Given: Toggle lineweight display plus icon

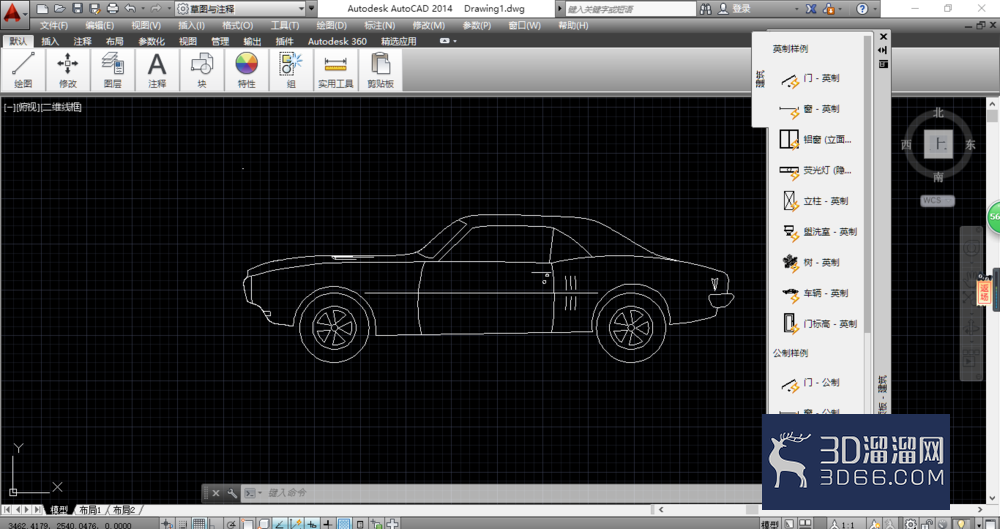Looking at the screenshot, I should [x=328, y=524].
